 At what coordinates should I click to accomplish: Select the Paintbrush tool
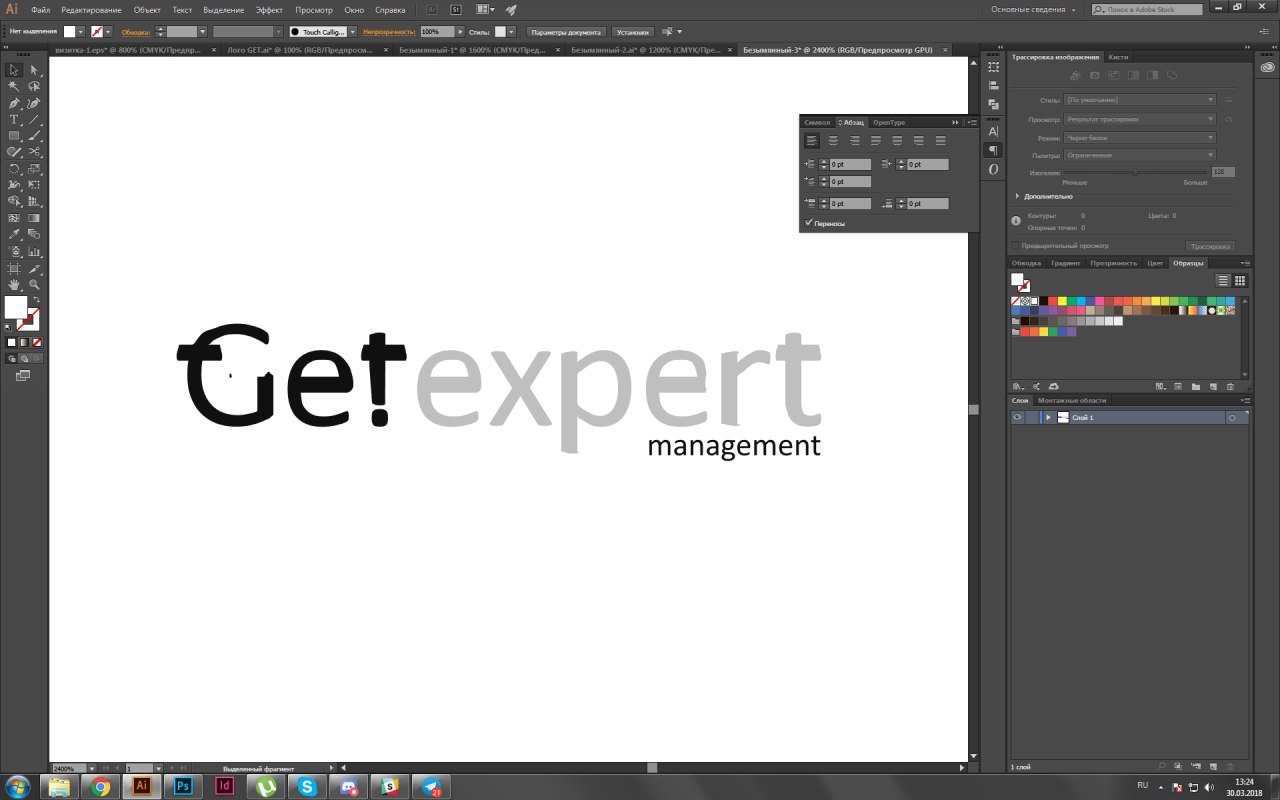[34, 136]
